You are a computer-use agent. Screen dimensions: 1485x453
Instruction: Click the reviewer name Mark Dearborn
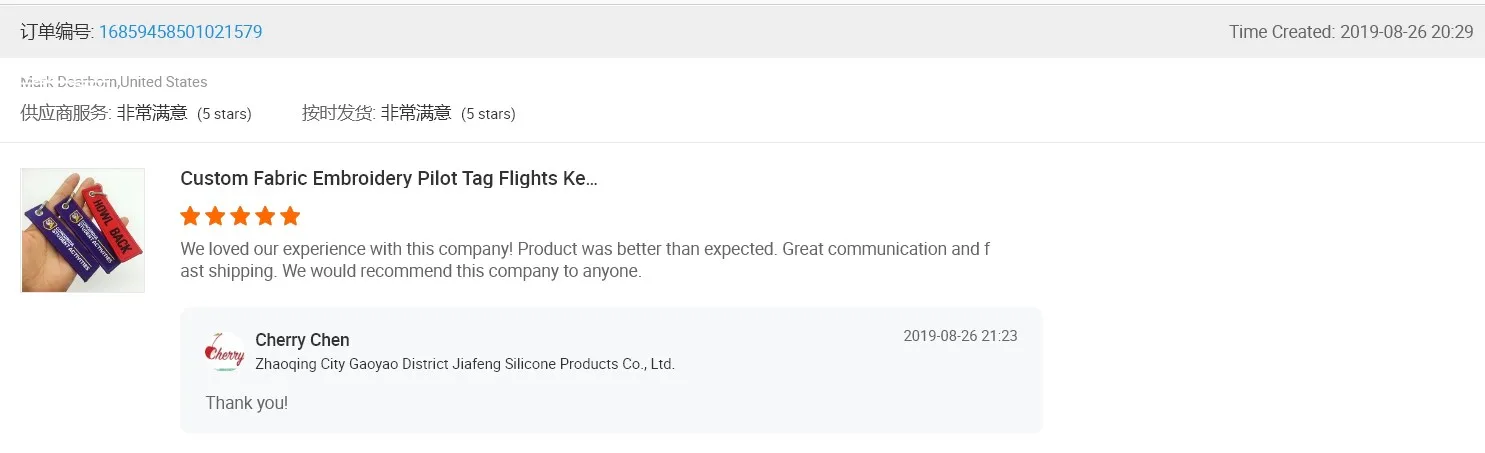point(68,82)
